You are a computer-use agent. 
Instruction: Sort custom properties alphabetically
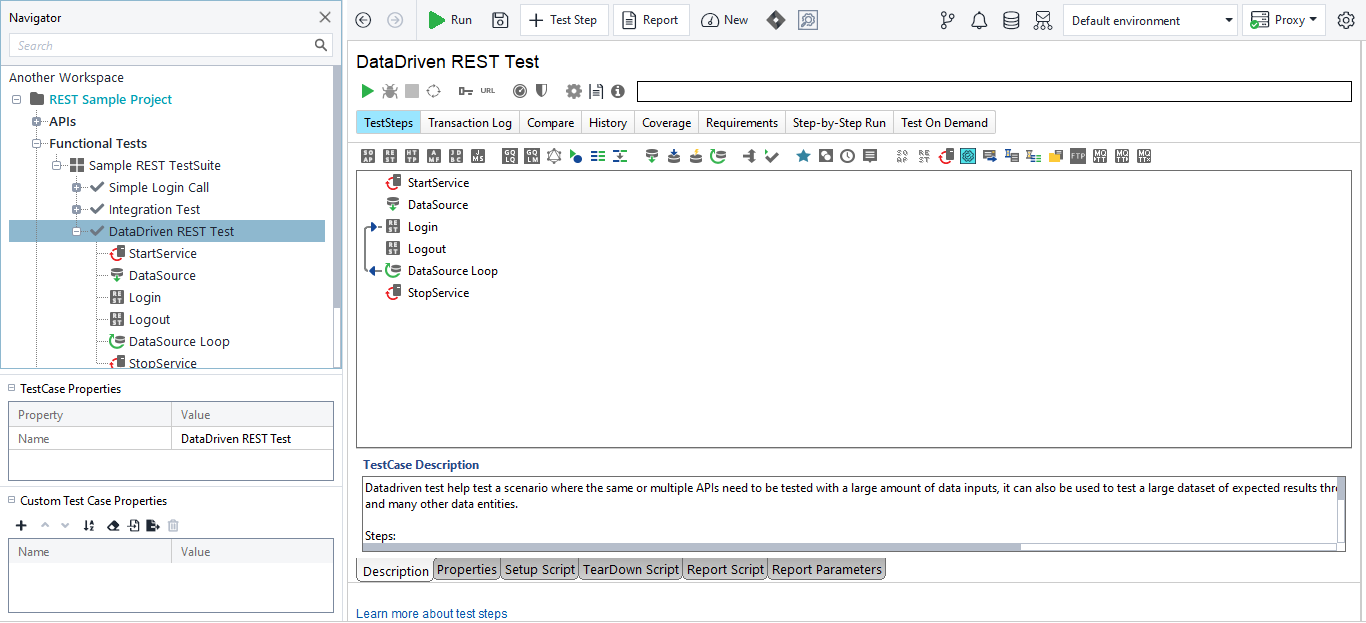click(x=88, y=526)
